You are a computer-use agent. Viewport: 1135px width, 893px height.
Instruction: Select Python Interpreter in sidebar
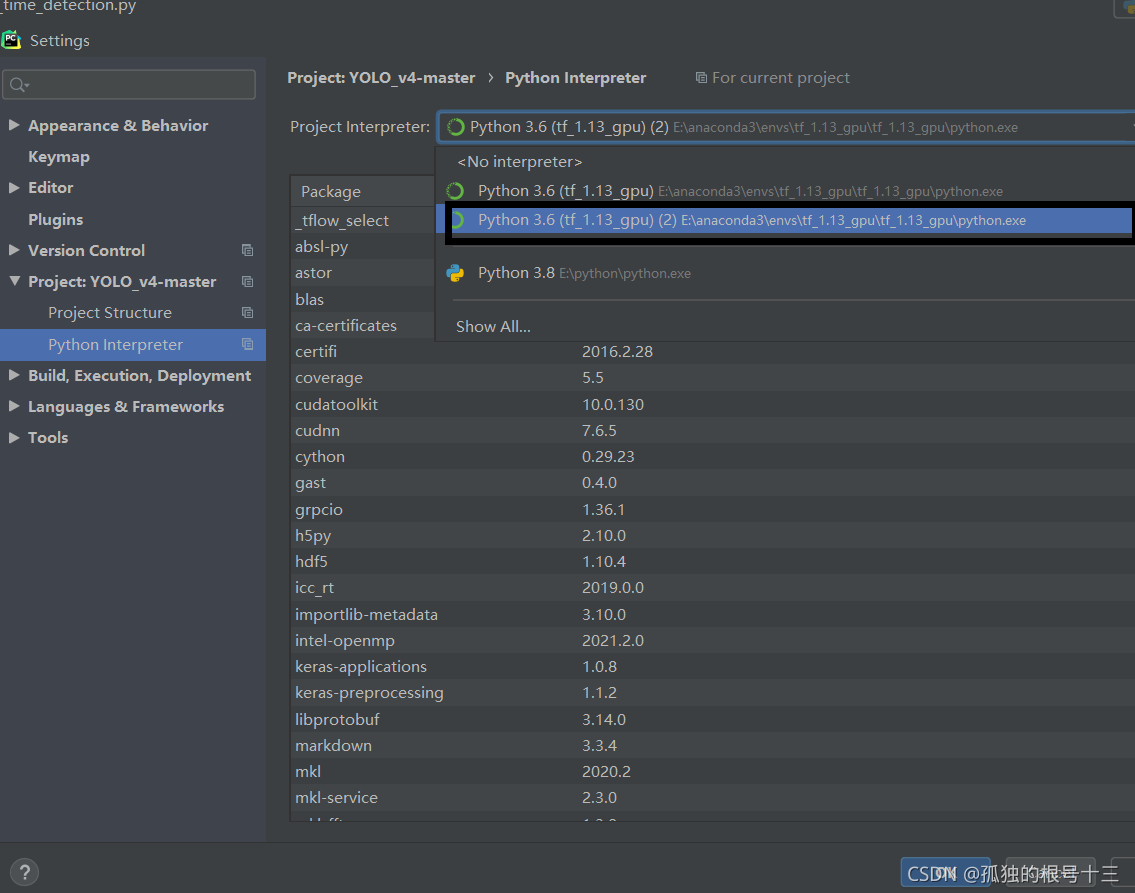(x=133, y=344)
